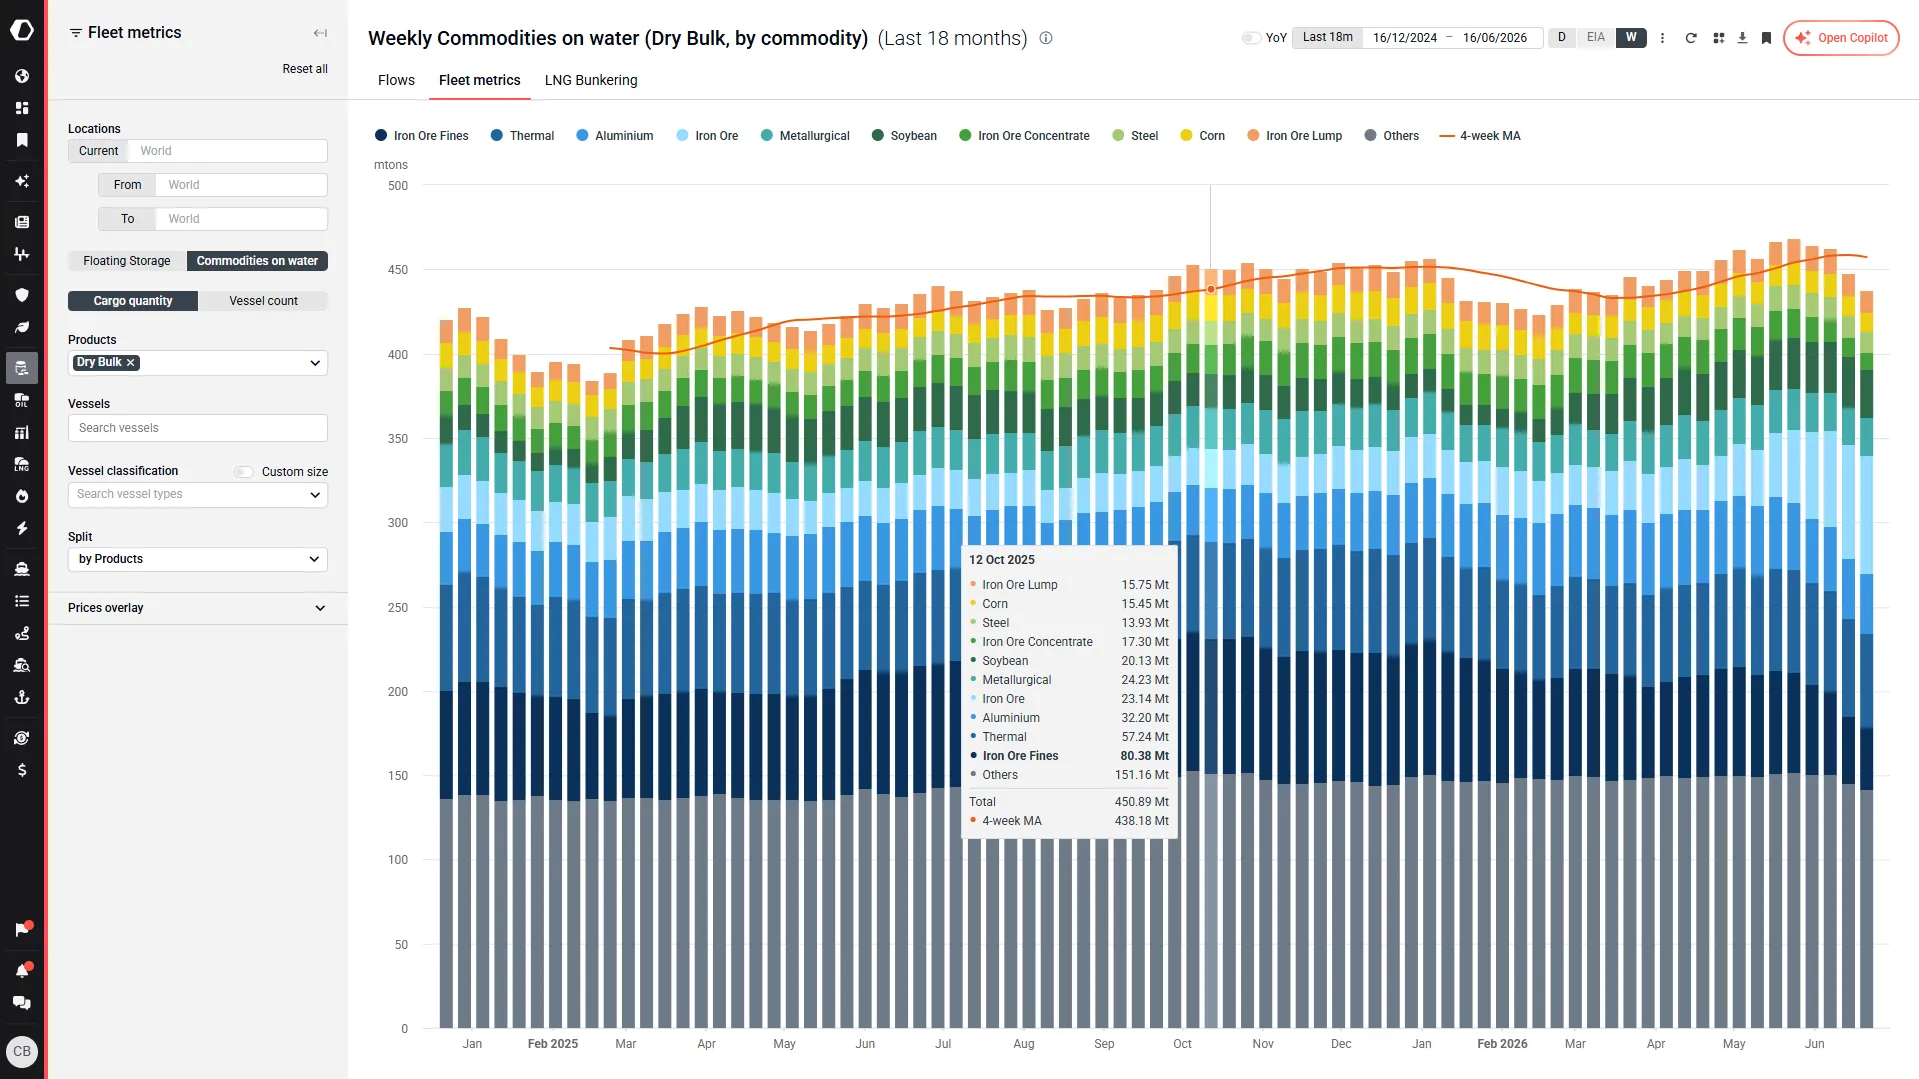Toggle Iron Ore Lump legend entry
1919x1079 pixels.
tap(1294, 136)
